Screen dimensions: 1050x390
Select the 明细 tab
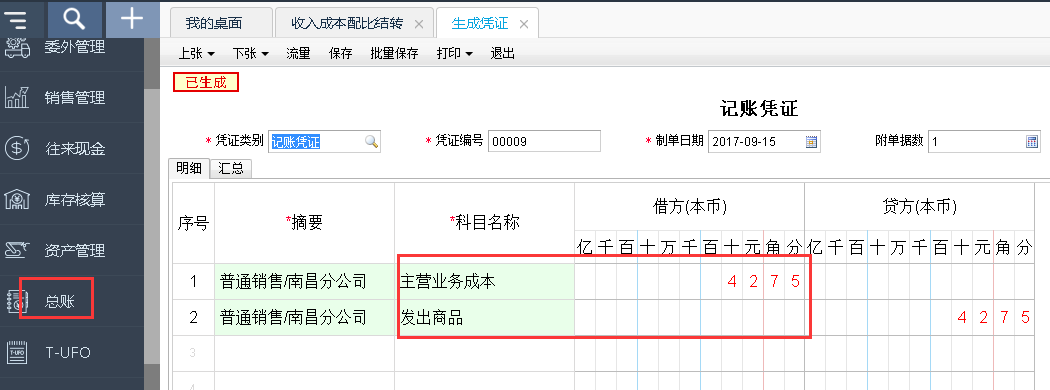point(189,168)
